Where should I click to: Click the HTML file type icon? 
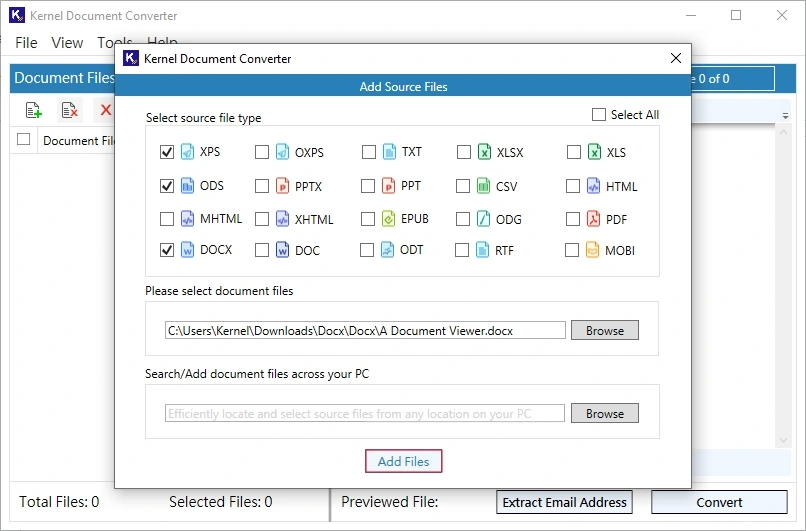(x=593, y=186)
